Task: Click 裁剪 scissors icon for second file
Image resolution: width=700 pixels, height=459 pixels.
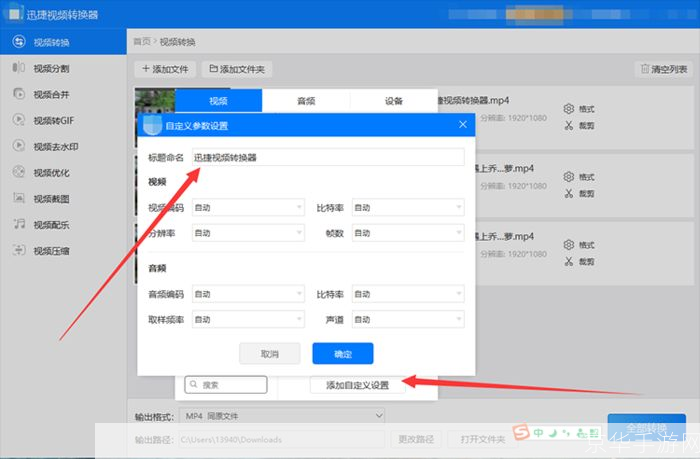Action: click(569, 193)
